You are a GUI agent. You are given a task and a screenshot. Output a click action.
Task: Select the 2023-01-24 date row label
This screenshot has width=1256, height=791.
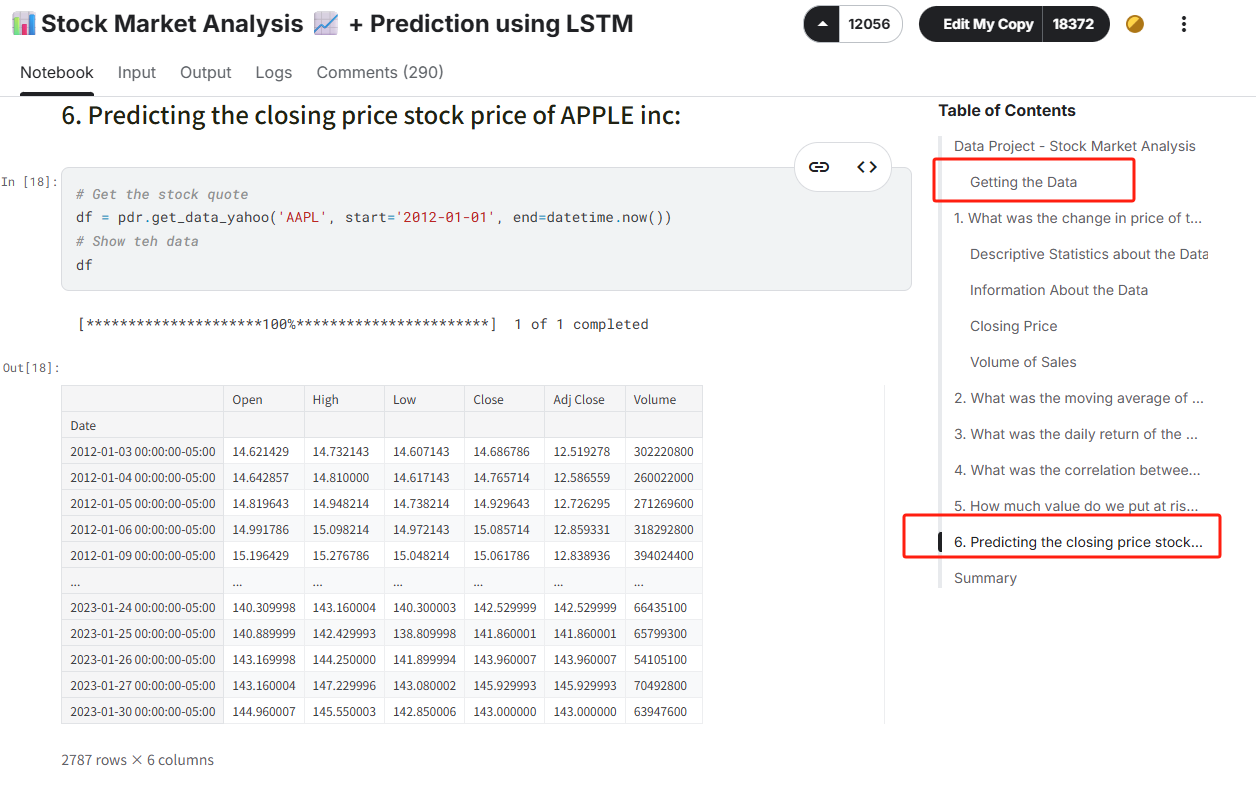(142, 607)
